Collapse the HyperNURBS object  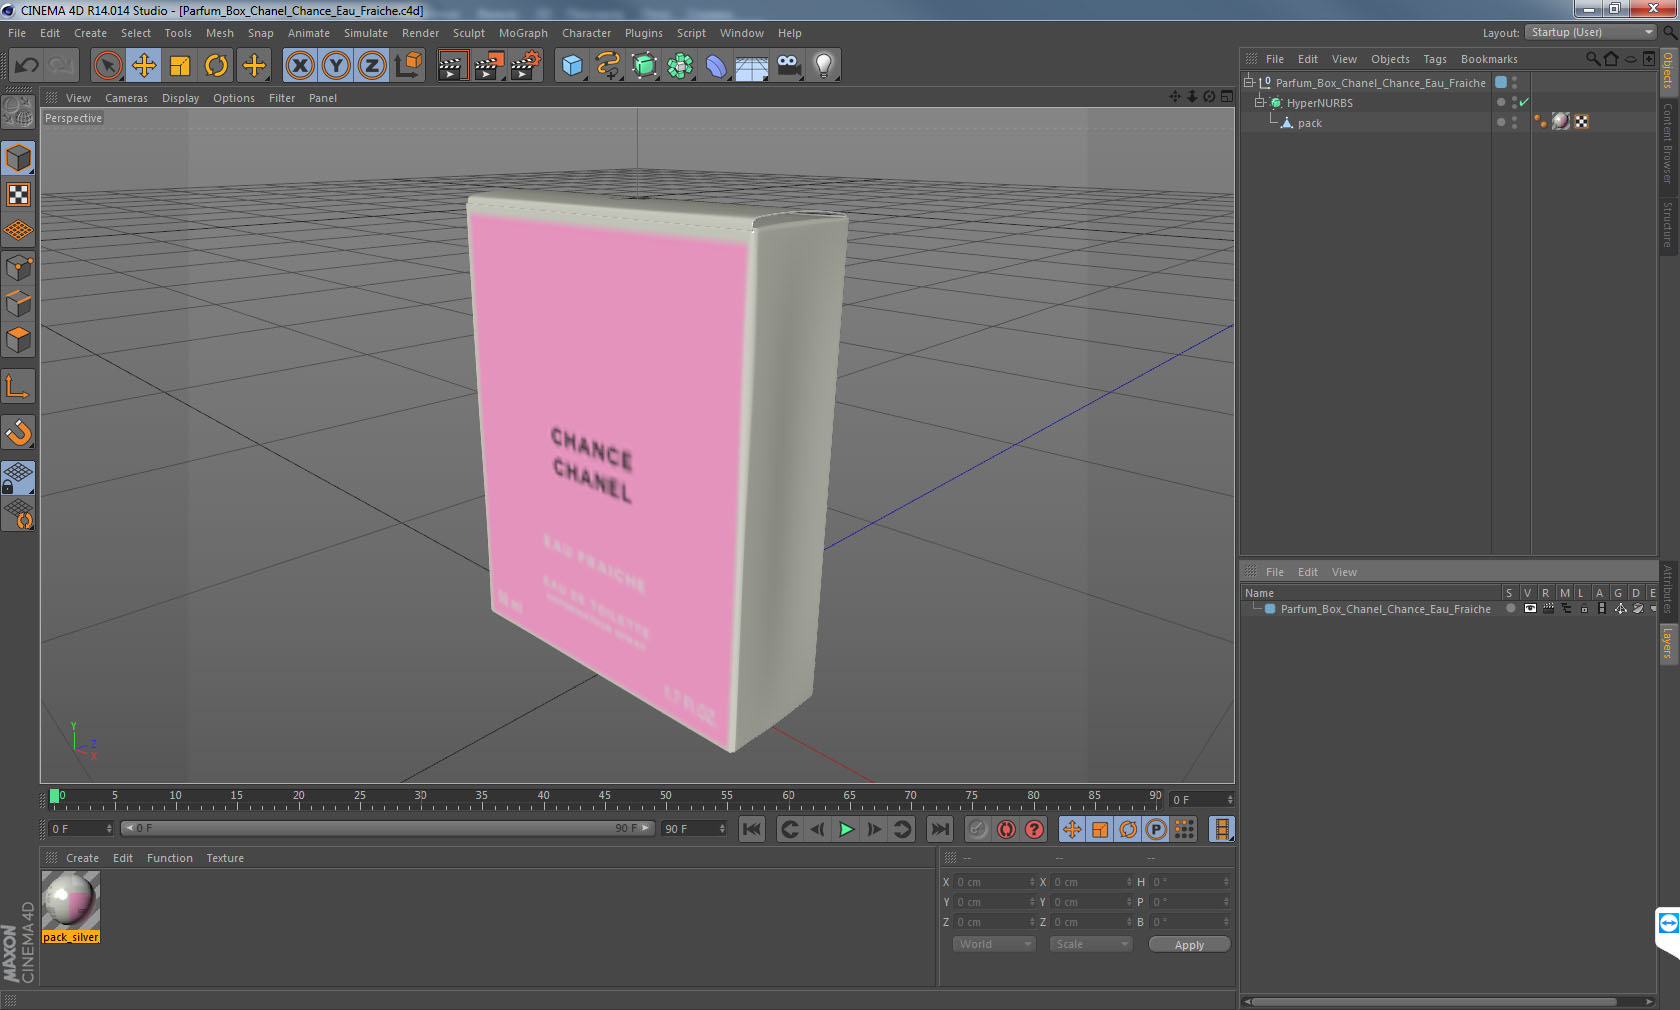[1260, 103]
